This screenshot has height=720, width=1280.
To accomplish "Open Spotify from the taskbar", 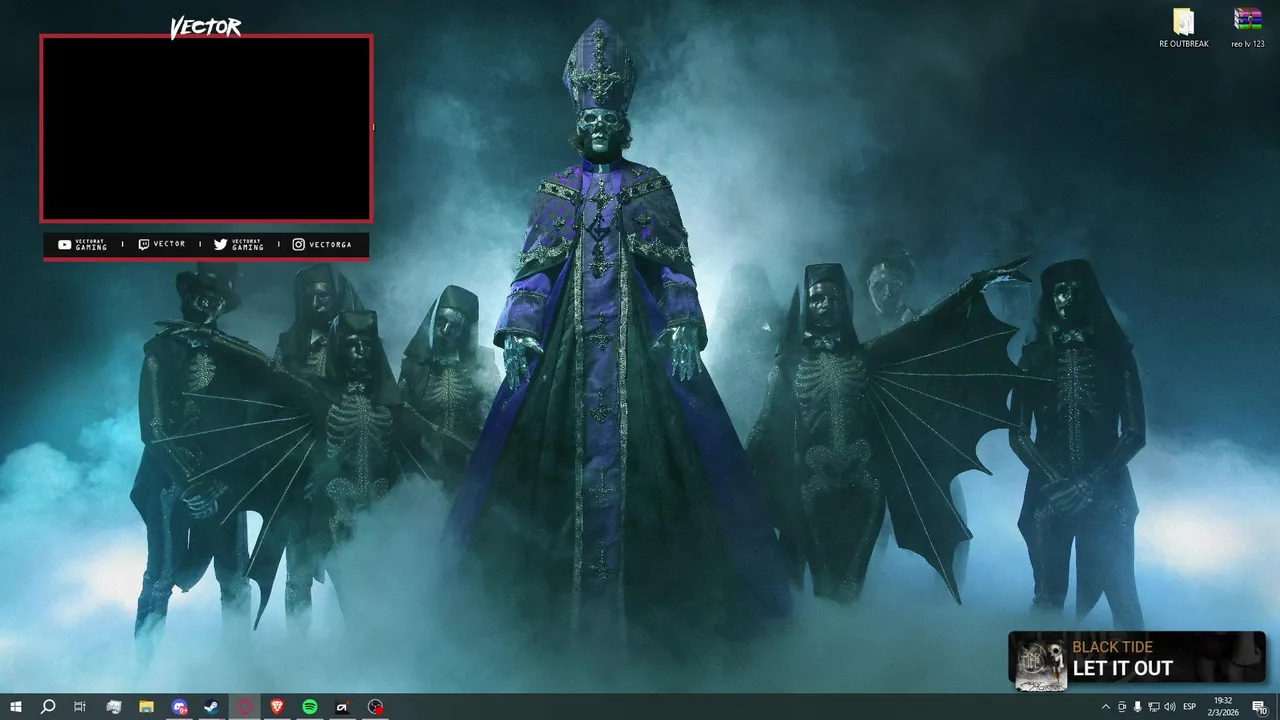I will (x=310, y=707).
